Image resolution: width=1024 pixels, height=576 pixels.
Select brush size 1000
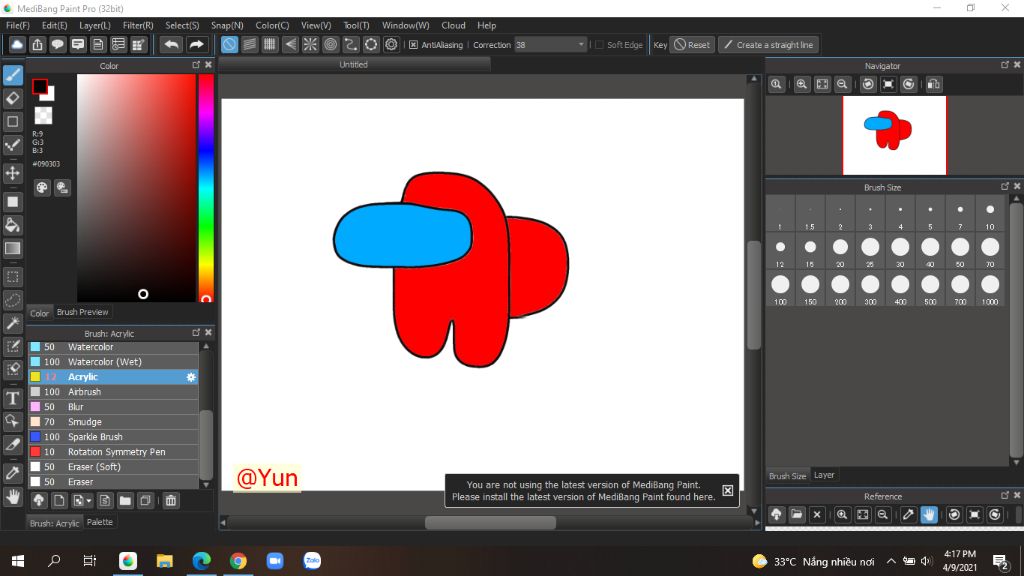pos(990,289)
